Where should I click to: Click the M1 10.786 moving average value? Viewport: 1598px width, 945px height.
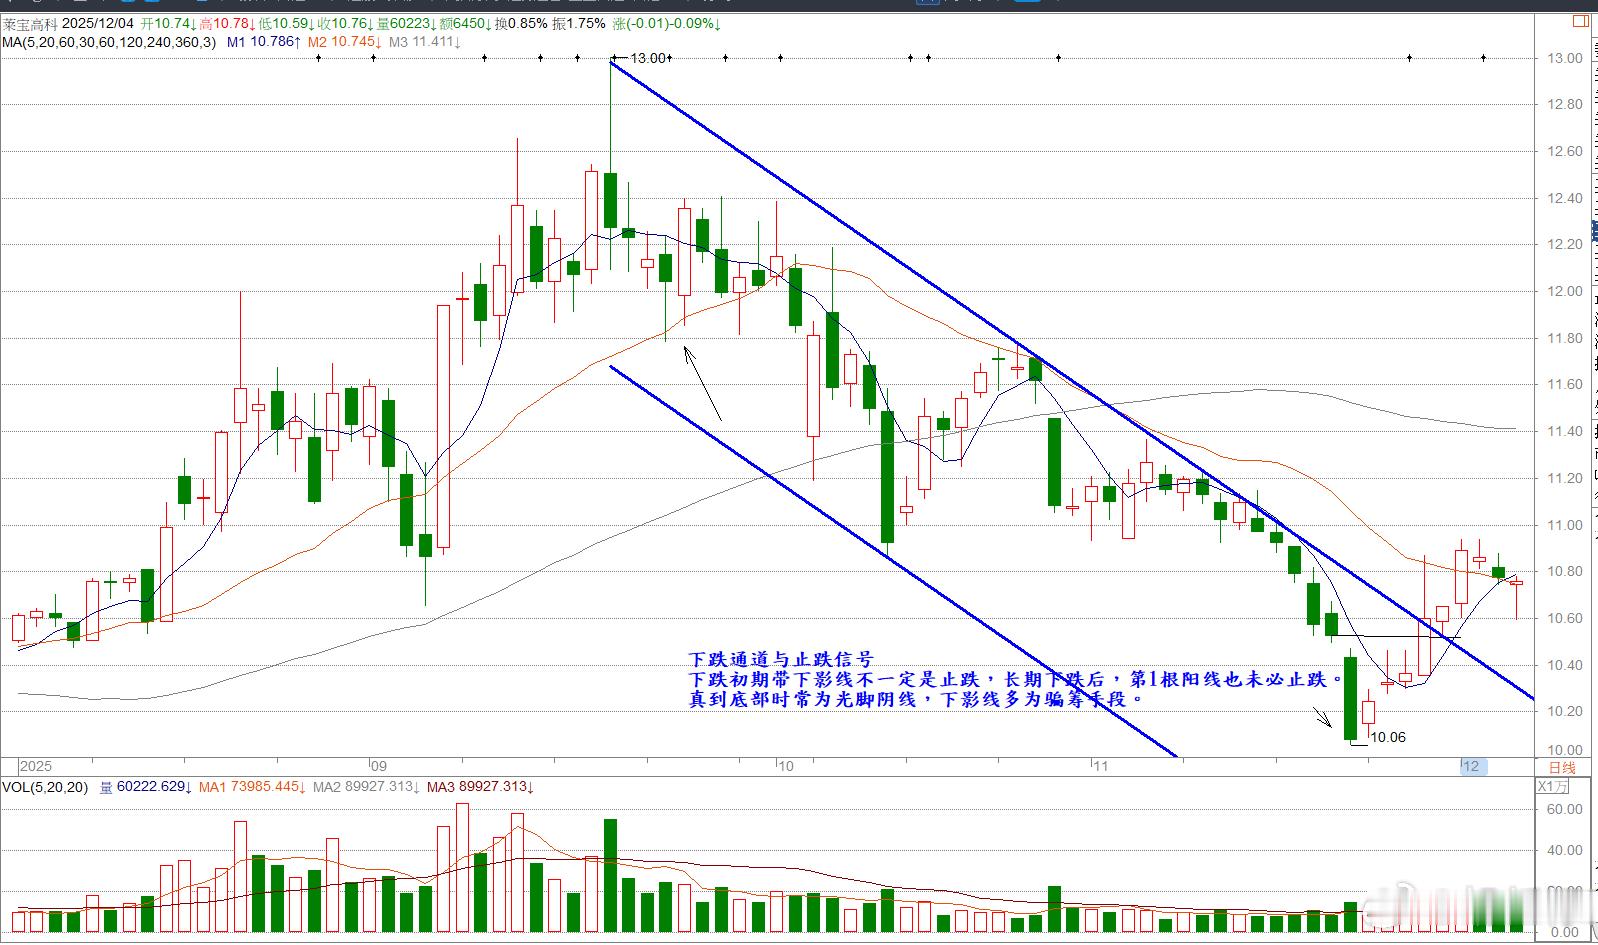coord(265,42)
